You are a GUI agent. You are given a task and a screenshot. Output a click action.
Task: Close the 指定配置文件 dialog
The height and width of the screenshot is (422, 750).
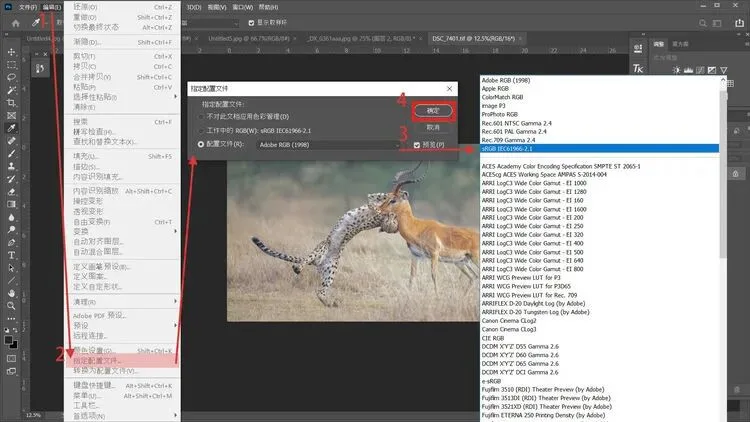449,89
